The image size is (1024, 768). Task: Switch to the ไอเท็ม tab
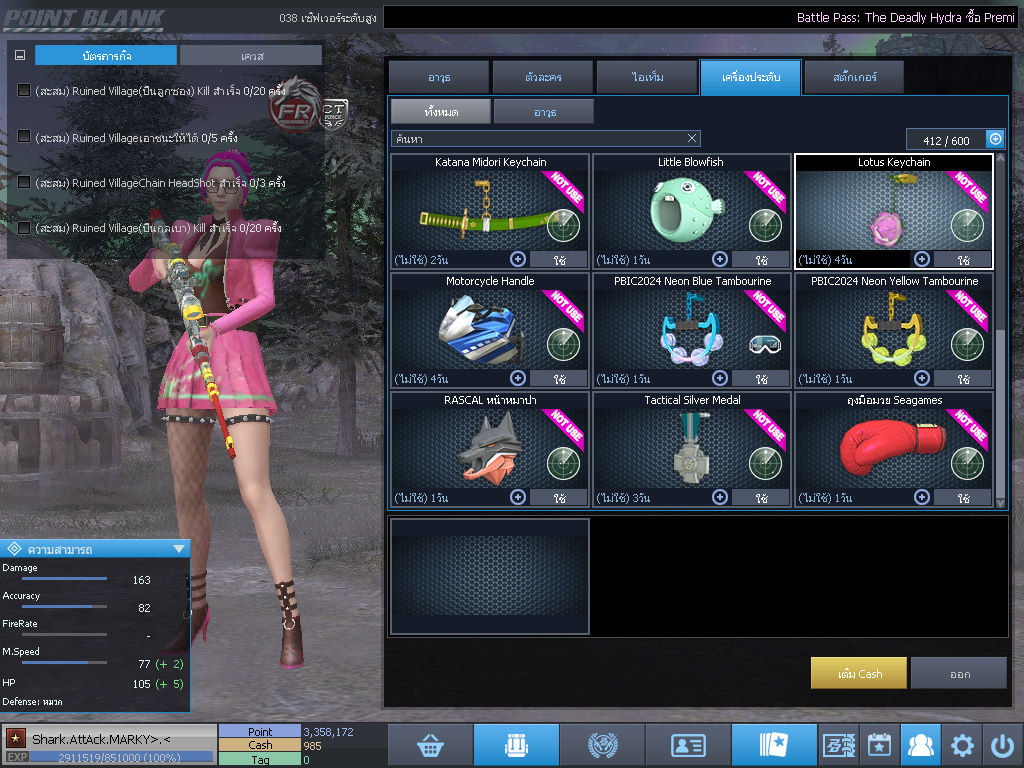pos(647,77)
